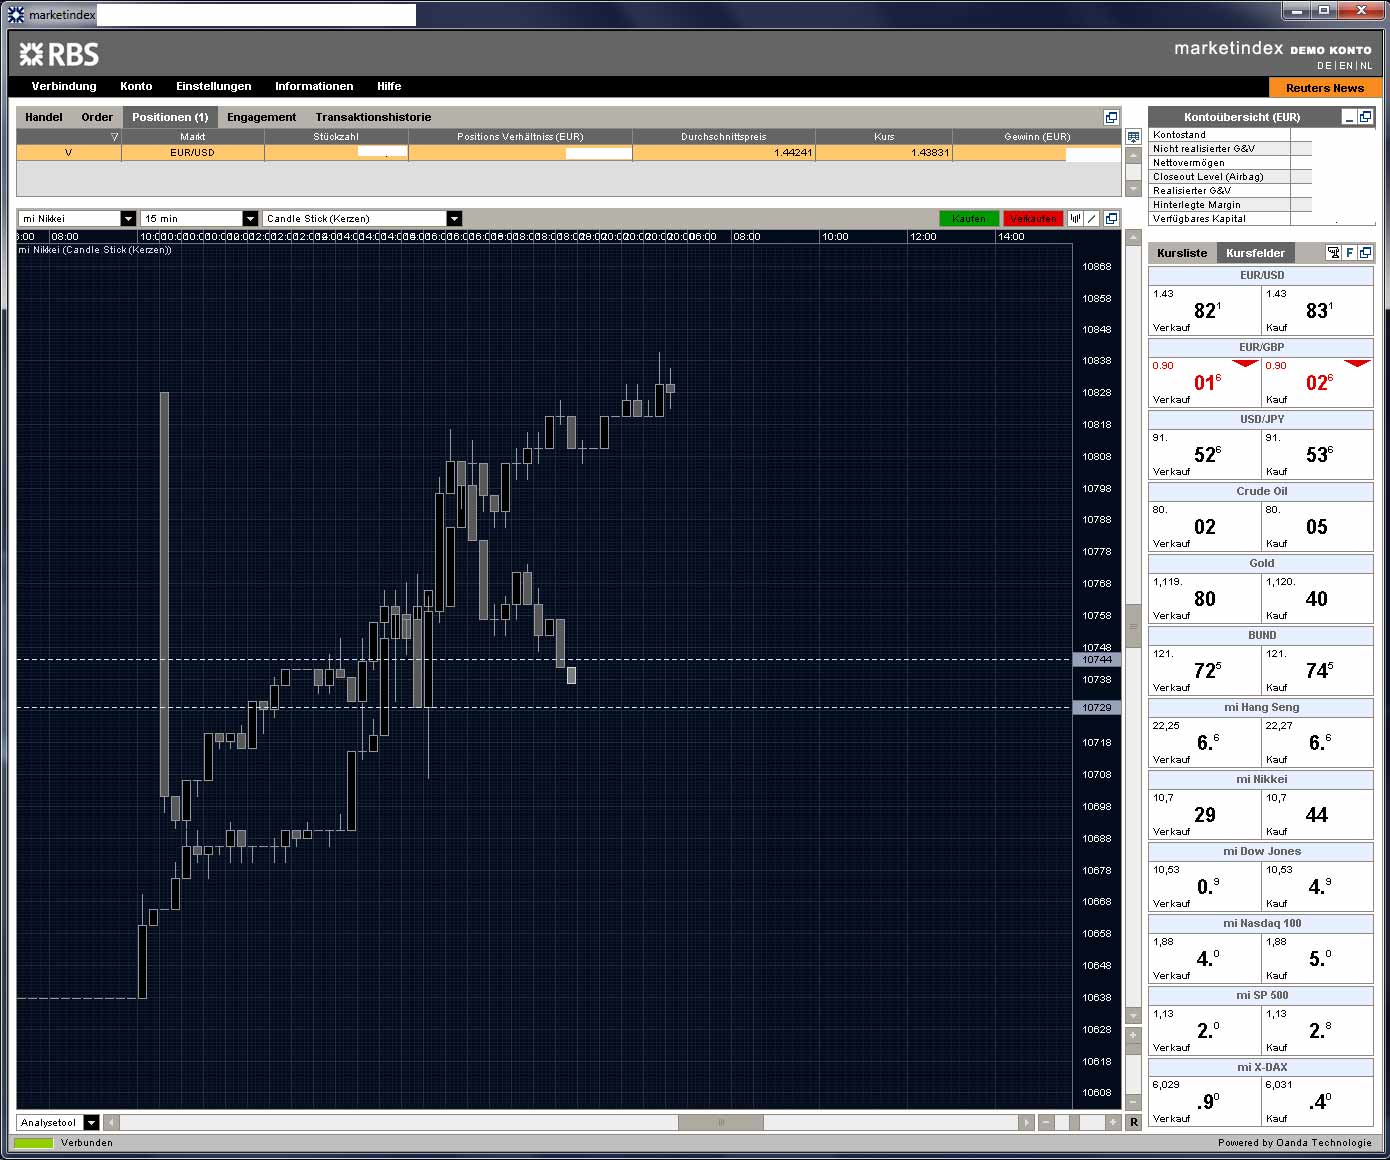Image resolution: width=1390 pixels, height=1160 pixels.
Task: Click the green Kaufen button
Action: (x=969, y=218)
